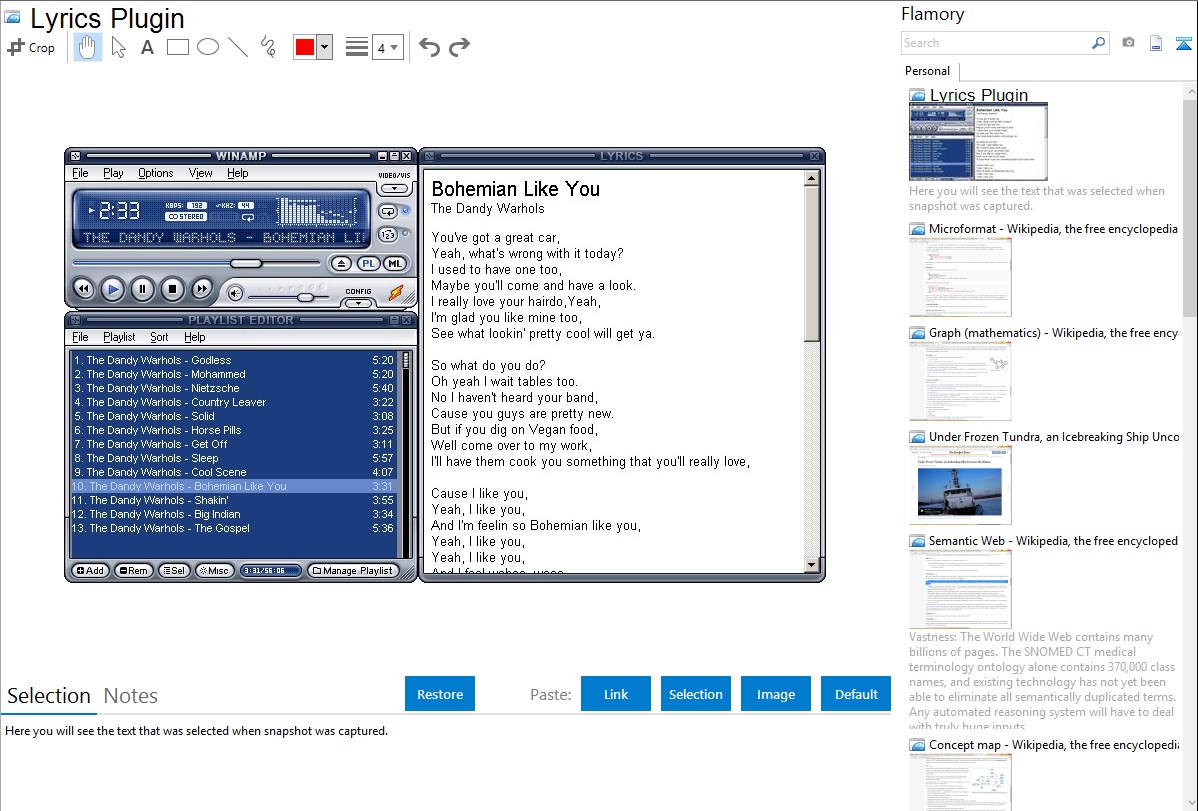This screenshot has width=1198, height=811.
Task: Expand the CONFIG dropdown in Winamp
Action: click(358, 303)
